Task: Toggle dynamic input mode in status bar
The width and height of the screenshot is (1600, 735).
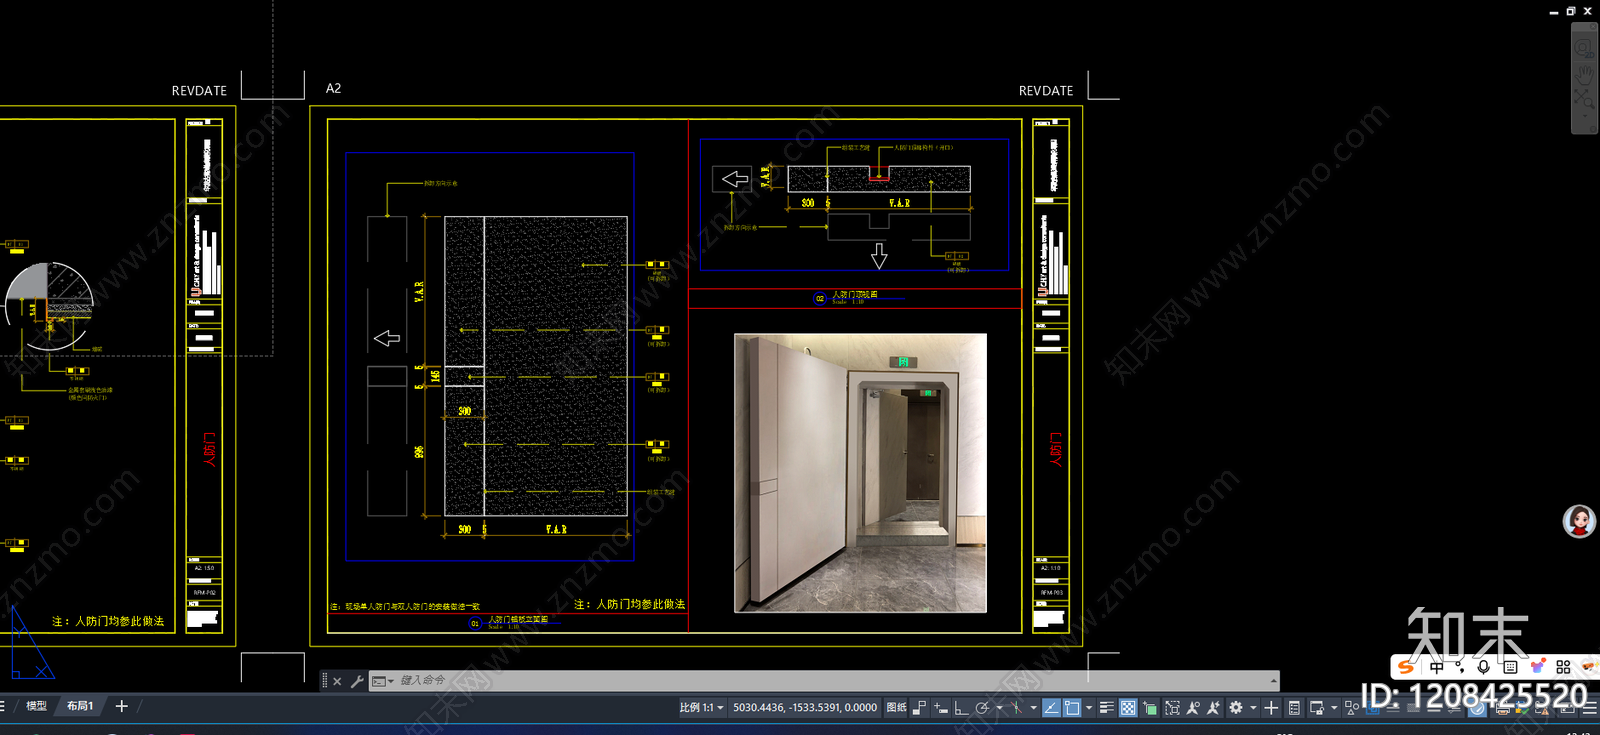Action: [940, 707]
